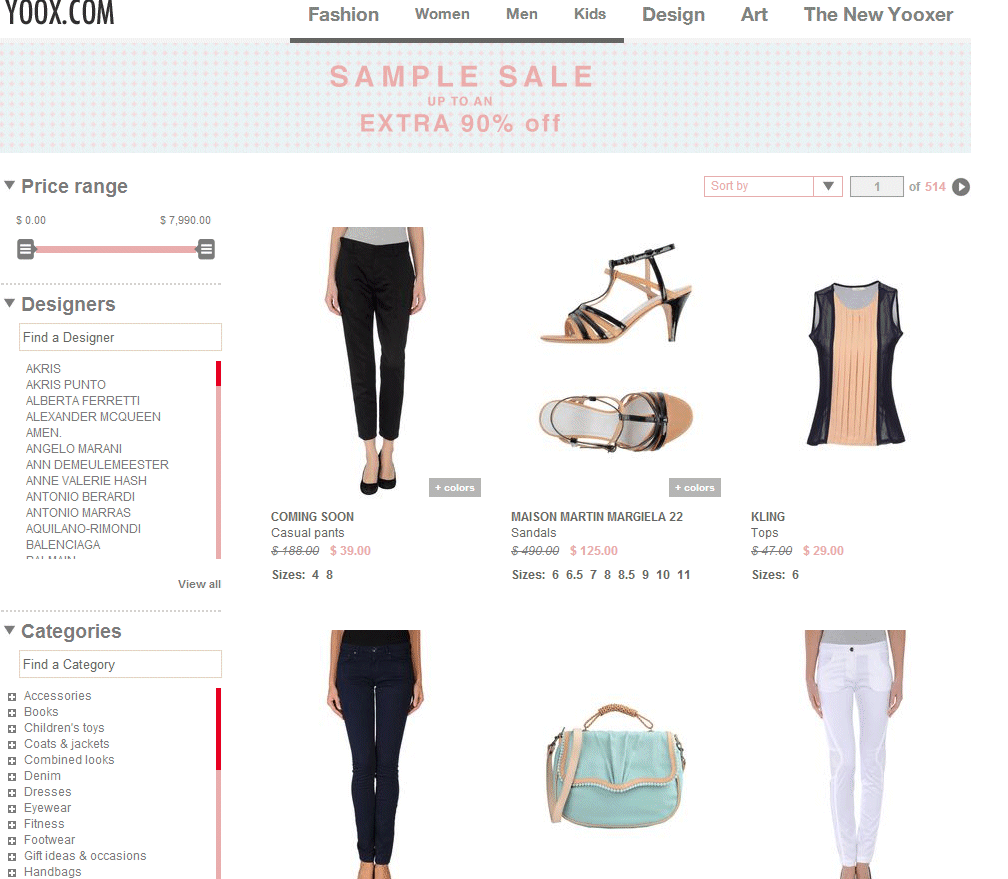Go to the next results page arrow
This screenshot has width=1008, height=879.
(960, 186)
